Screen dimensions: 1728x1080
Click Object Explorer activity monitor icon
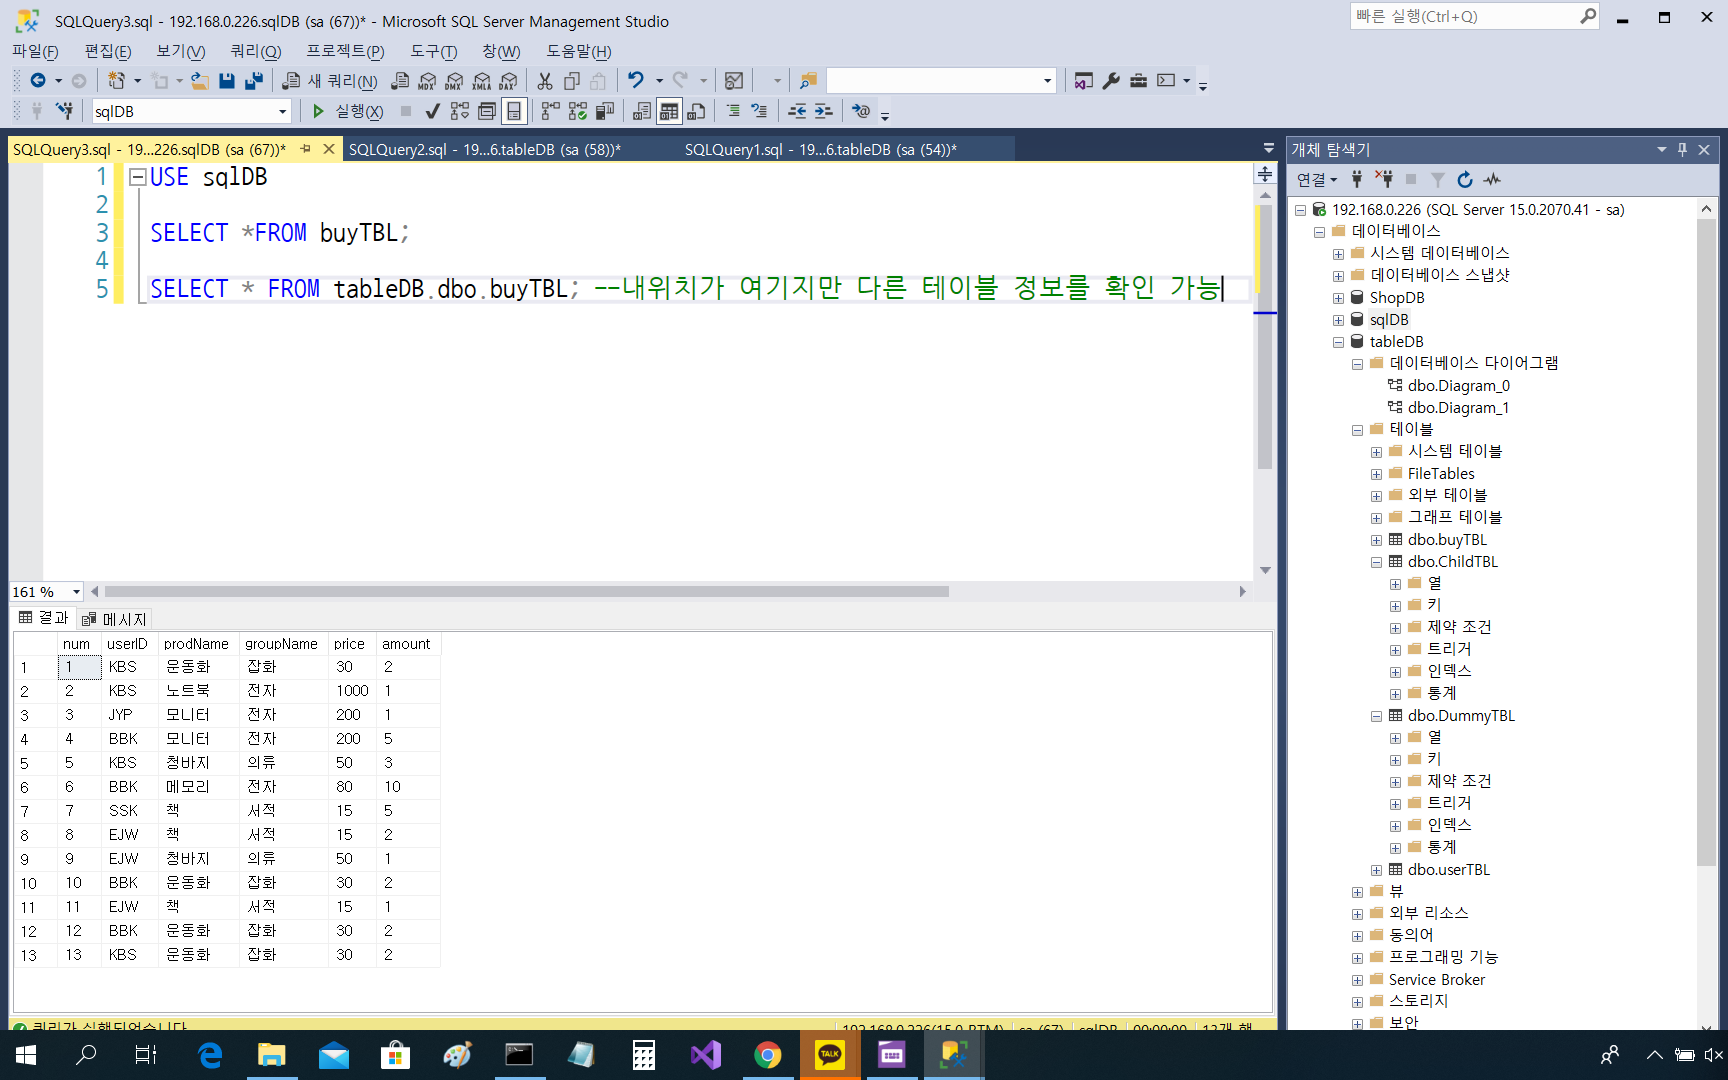1492,180
